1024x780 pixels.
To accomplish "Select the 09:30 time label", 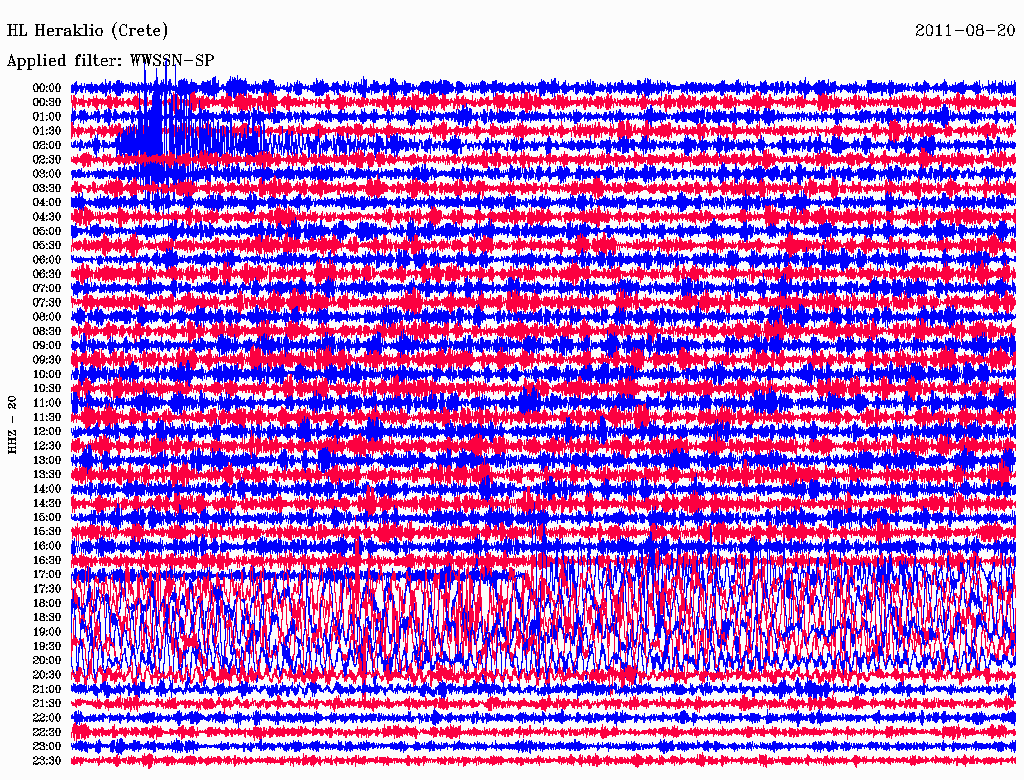I will (47, 360).
